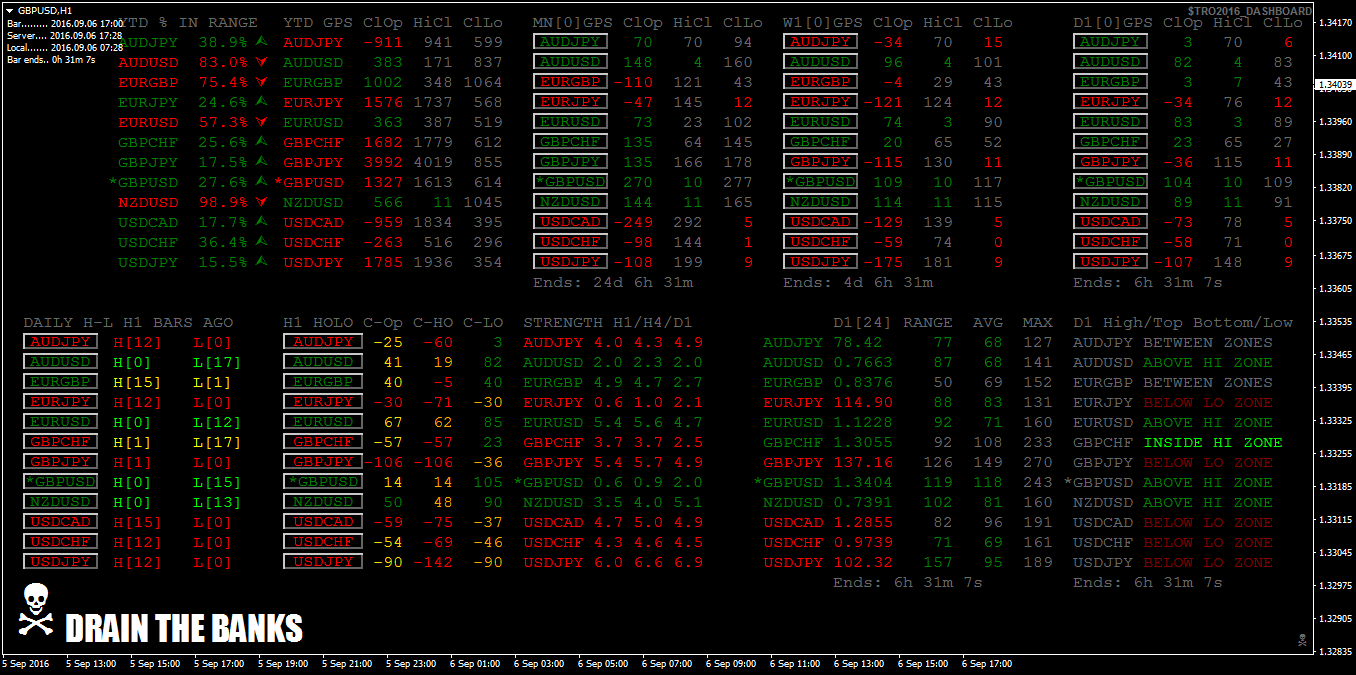1356x675 pixels.
Task: Click the down arrow beside EURGBP 75.4%
Action: click(262, 82)
